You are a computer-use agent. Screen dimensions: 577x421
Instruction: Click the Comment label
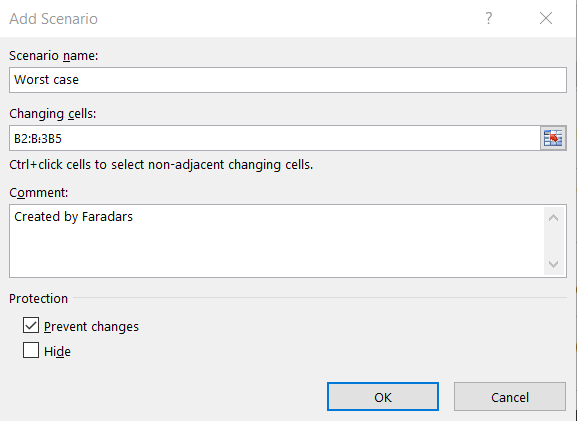pos(39,192)
